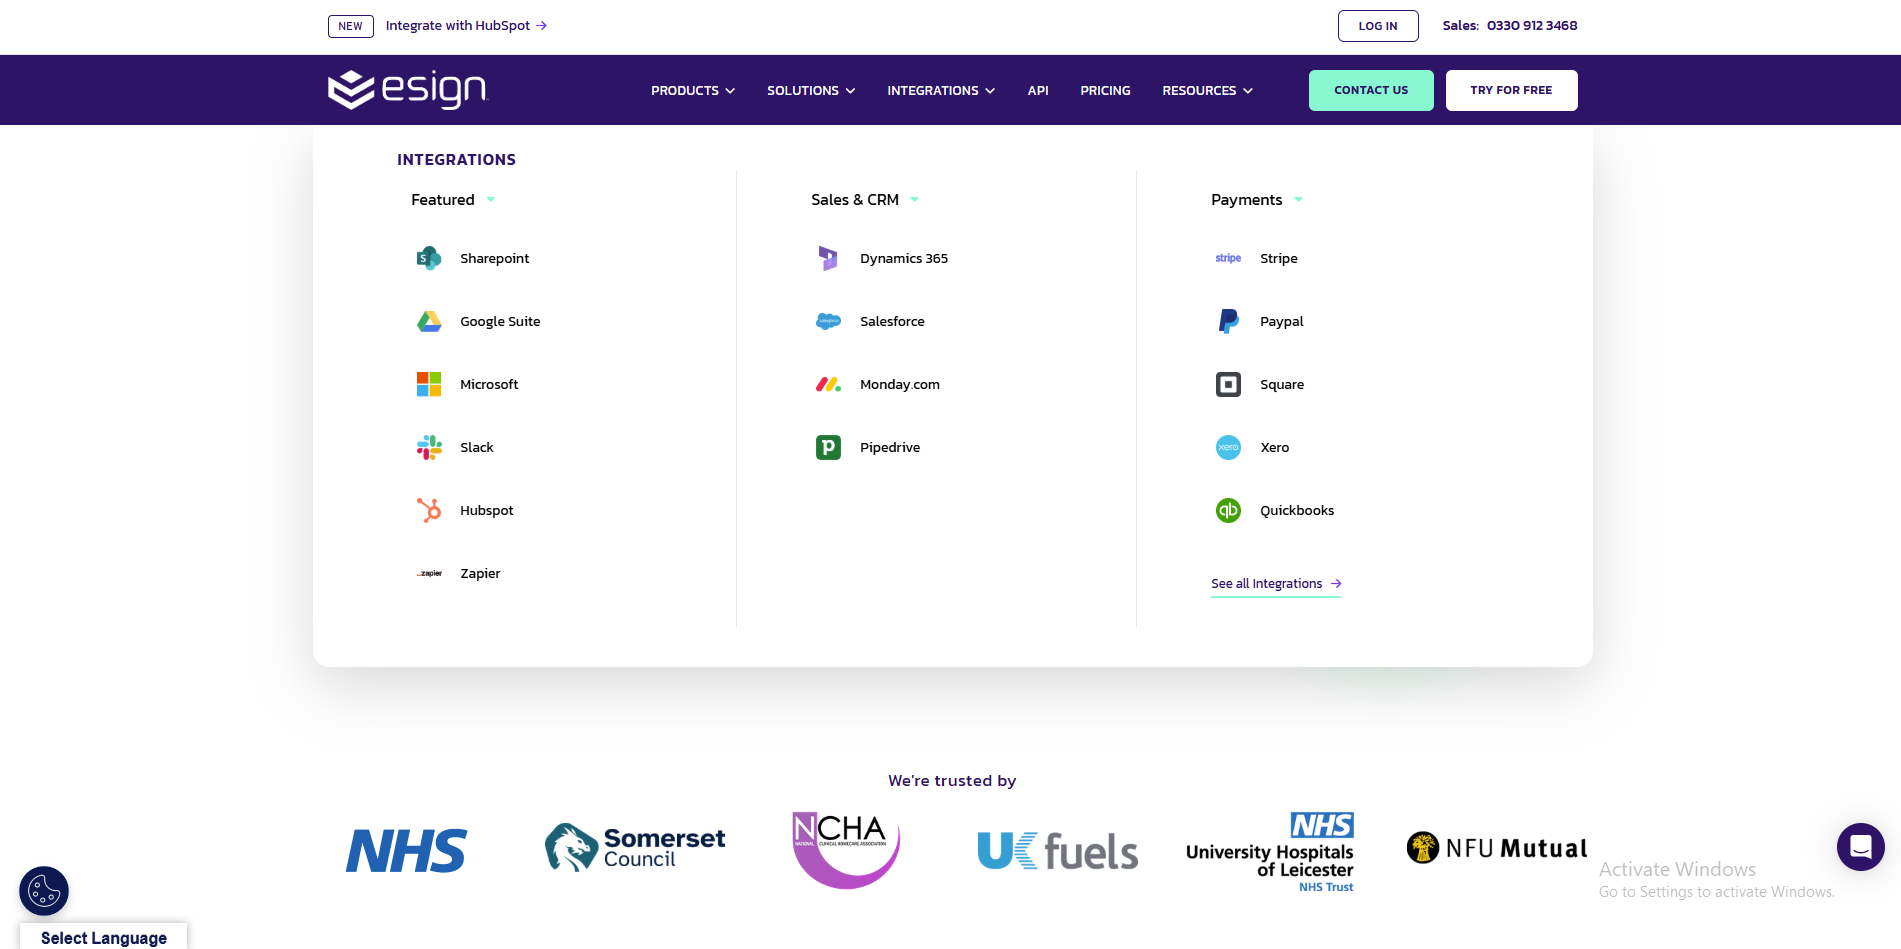The height and width of the screenshot is (949, 1901).
Task: Click the NEW badge
Action: 350,26
